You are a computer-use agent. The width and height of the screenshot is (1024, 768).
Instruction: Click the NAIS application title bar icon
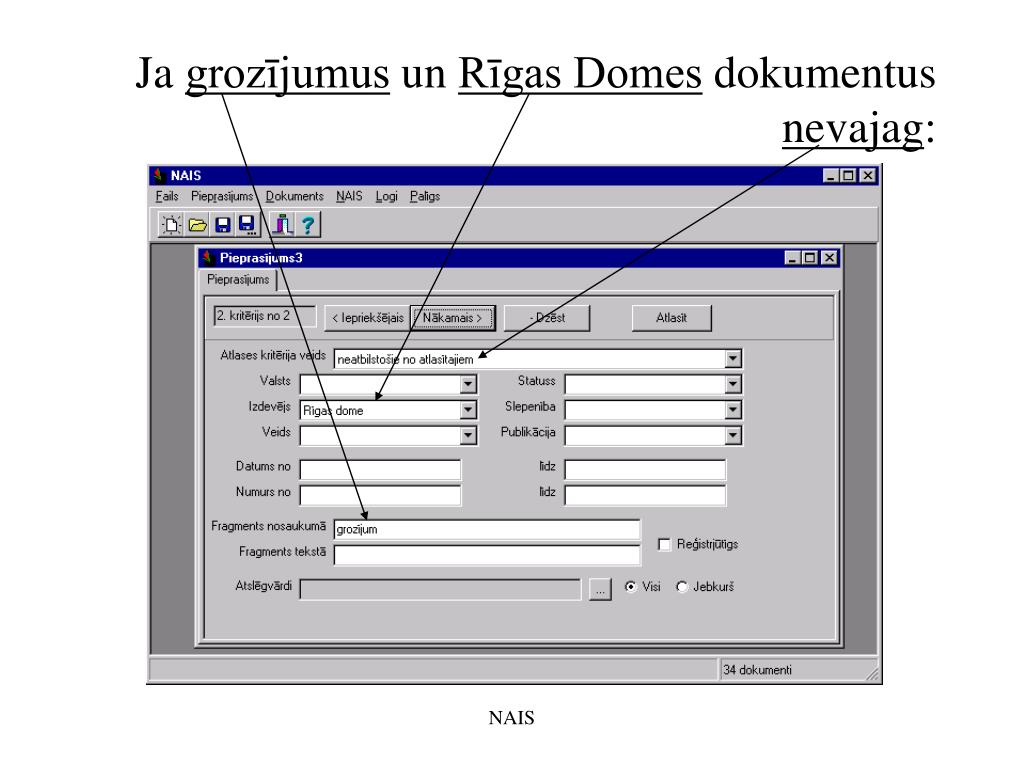159,175
